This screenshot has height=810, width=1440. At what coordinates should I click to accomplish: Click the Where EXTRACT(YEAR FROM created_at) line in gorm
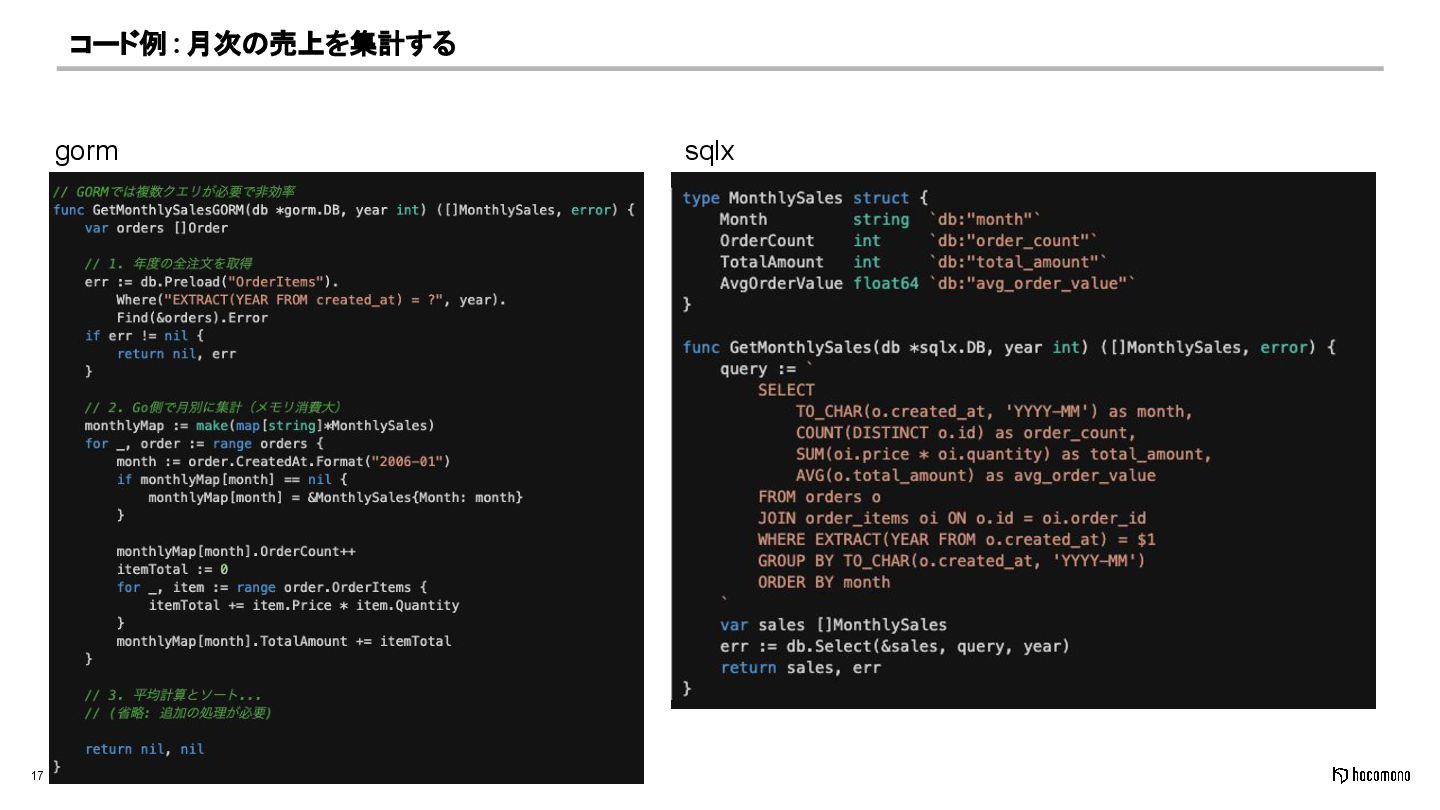click(x=311, y=300)
